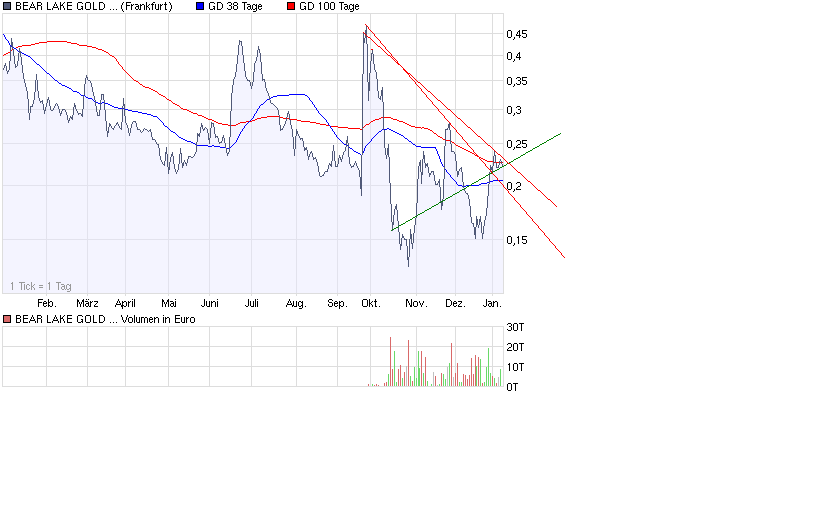Viewport: 840px width, 525px height.
Task: Click the '0,15' price axis value
Action: pyautogui.click(x=517, y=241)
